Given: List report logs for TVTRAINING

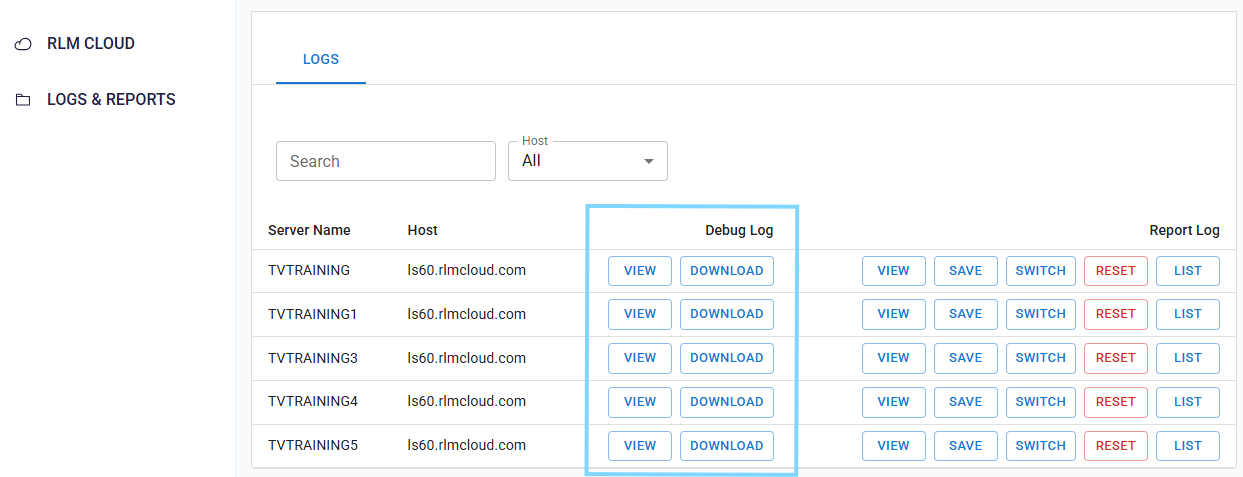Looking at the screenshot, I should coord(1188,271).
